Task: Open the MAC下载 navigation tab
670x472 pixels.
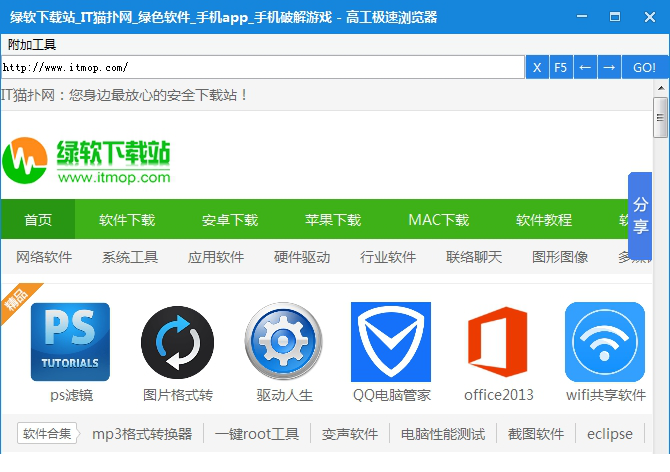Action: click(x=438, y=220)
